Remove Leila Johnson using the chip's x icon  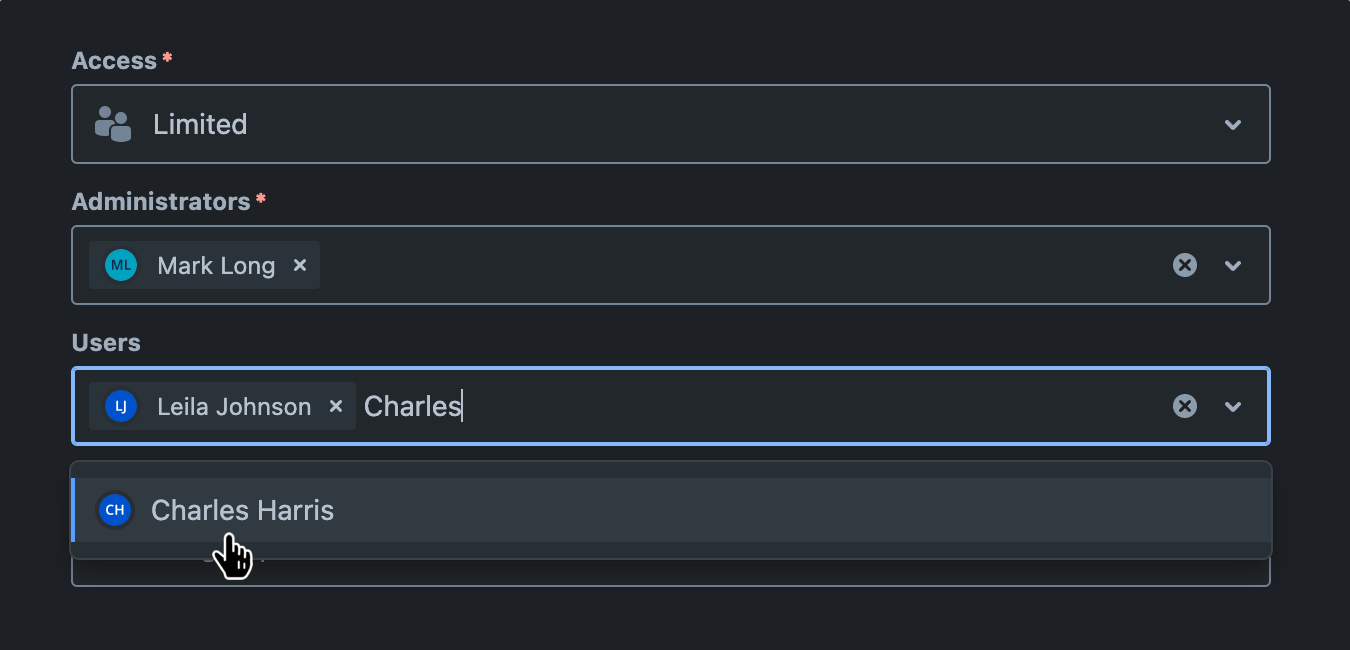tap(336, 406)
